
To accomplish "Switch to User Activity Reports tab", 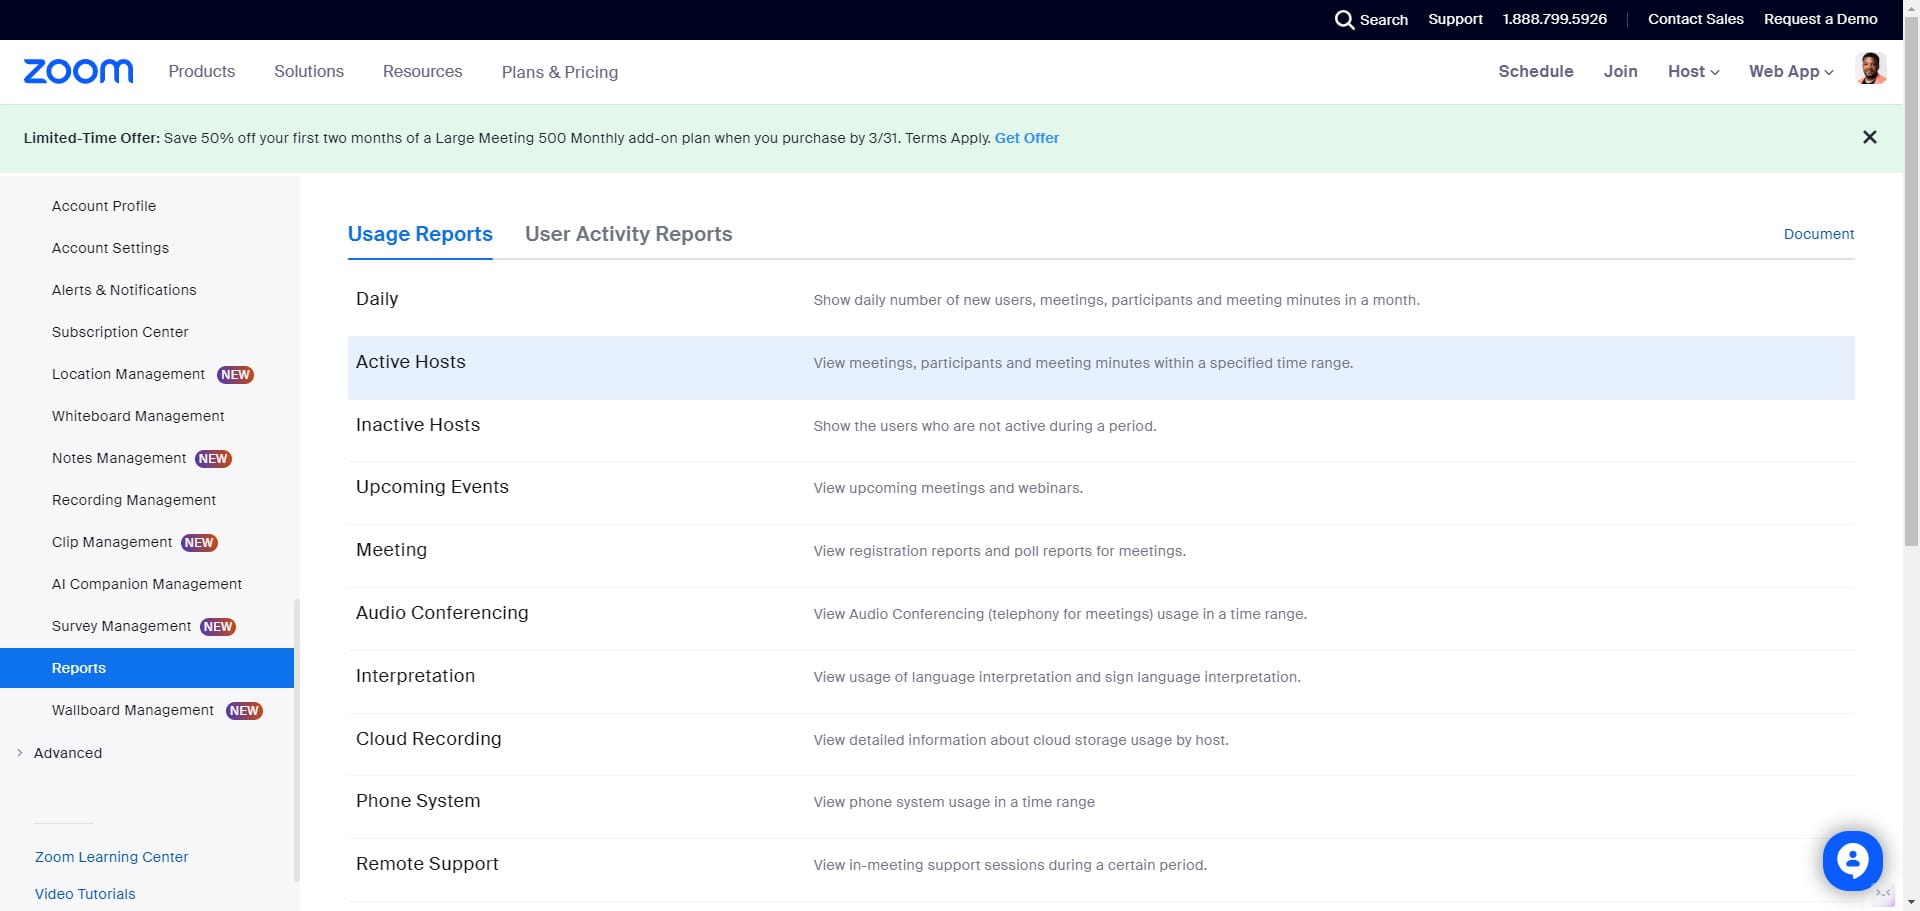I will [628, 234].
